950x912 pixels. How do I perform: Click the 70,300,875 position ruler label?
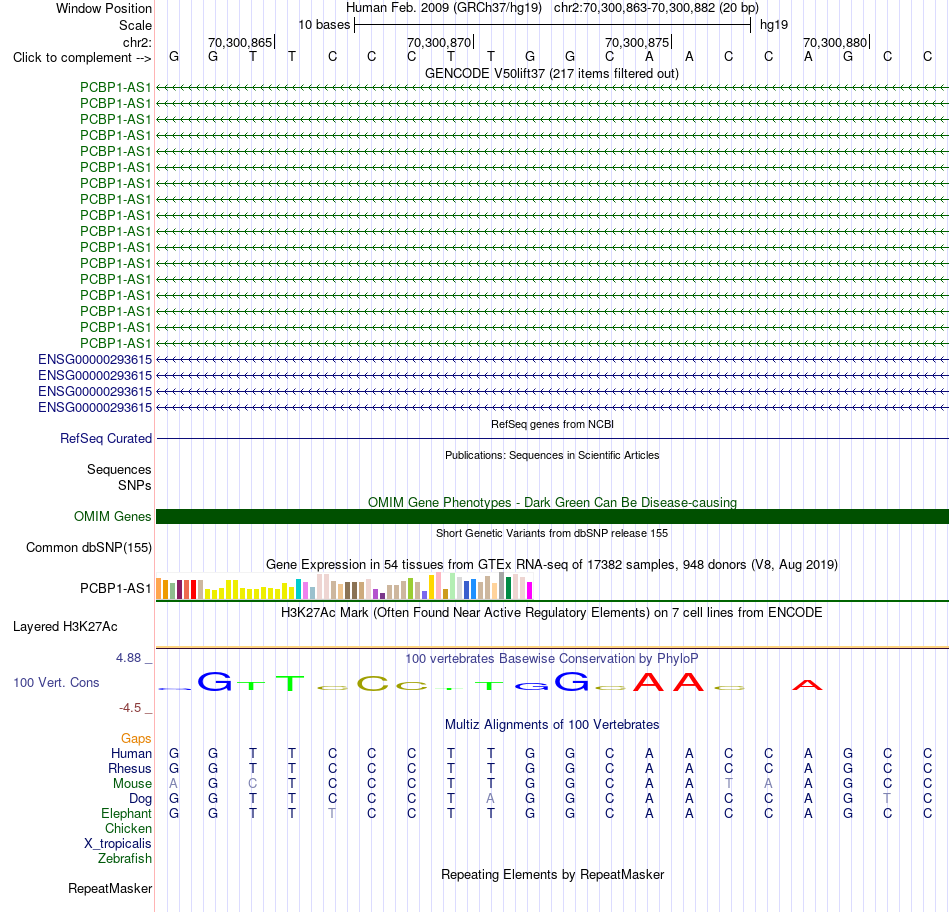(x=637, y=42)
